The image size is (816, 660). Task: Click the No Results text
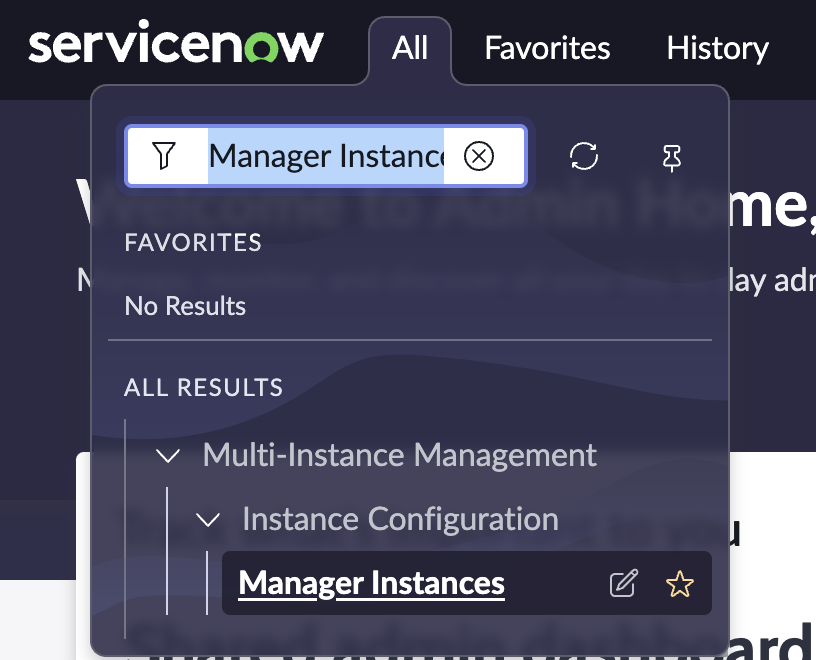[x=185, y=306]
